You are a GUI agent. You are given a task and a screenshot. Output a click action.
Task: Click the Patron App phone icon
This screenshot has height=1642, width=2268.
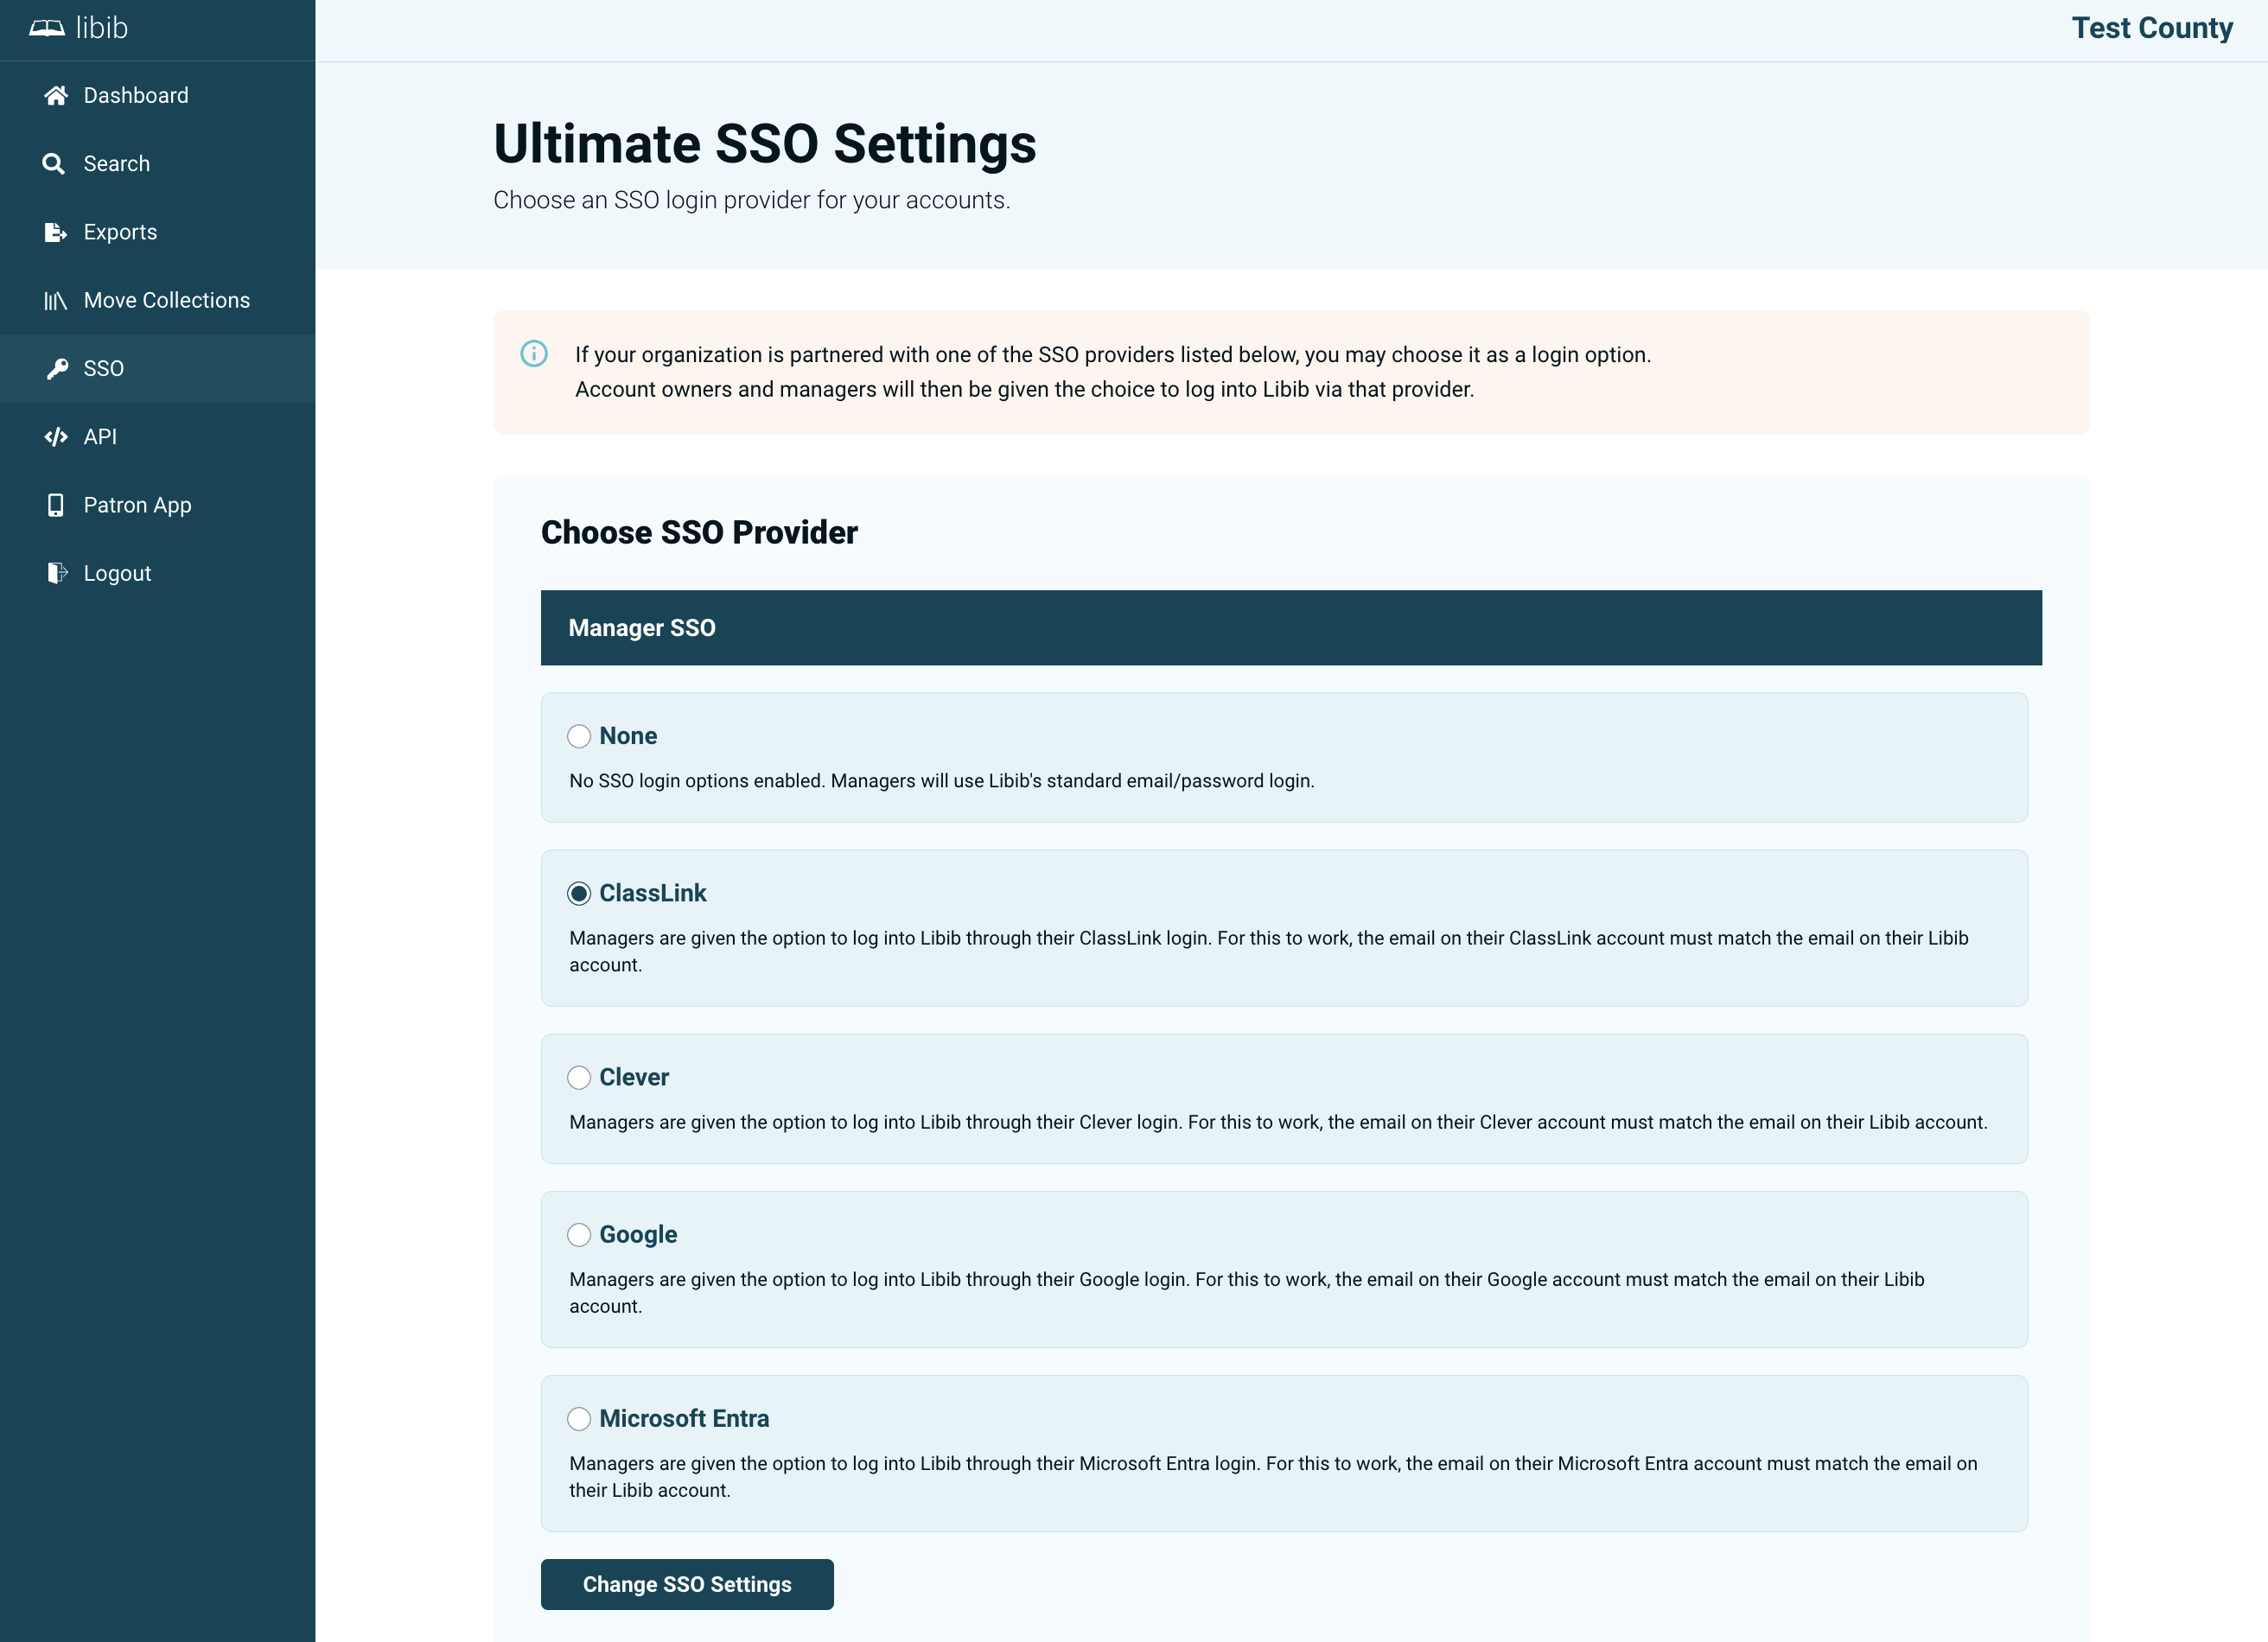pos(56,505)
